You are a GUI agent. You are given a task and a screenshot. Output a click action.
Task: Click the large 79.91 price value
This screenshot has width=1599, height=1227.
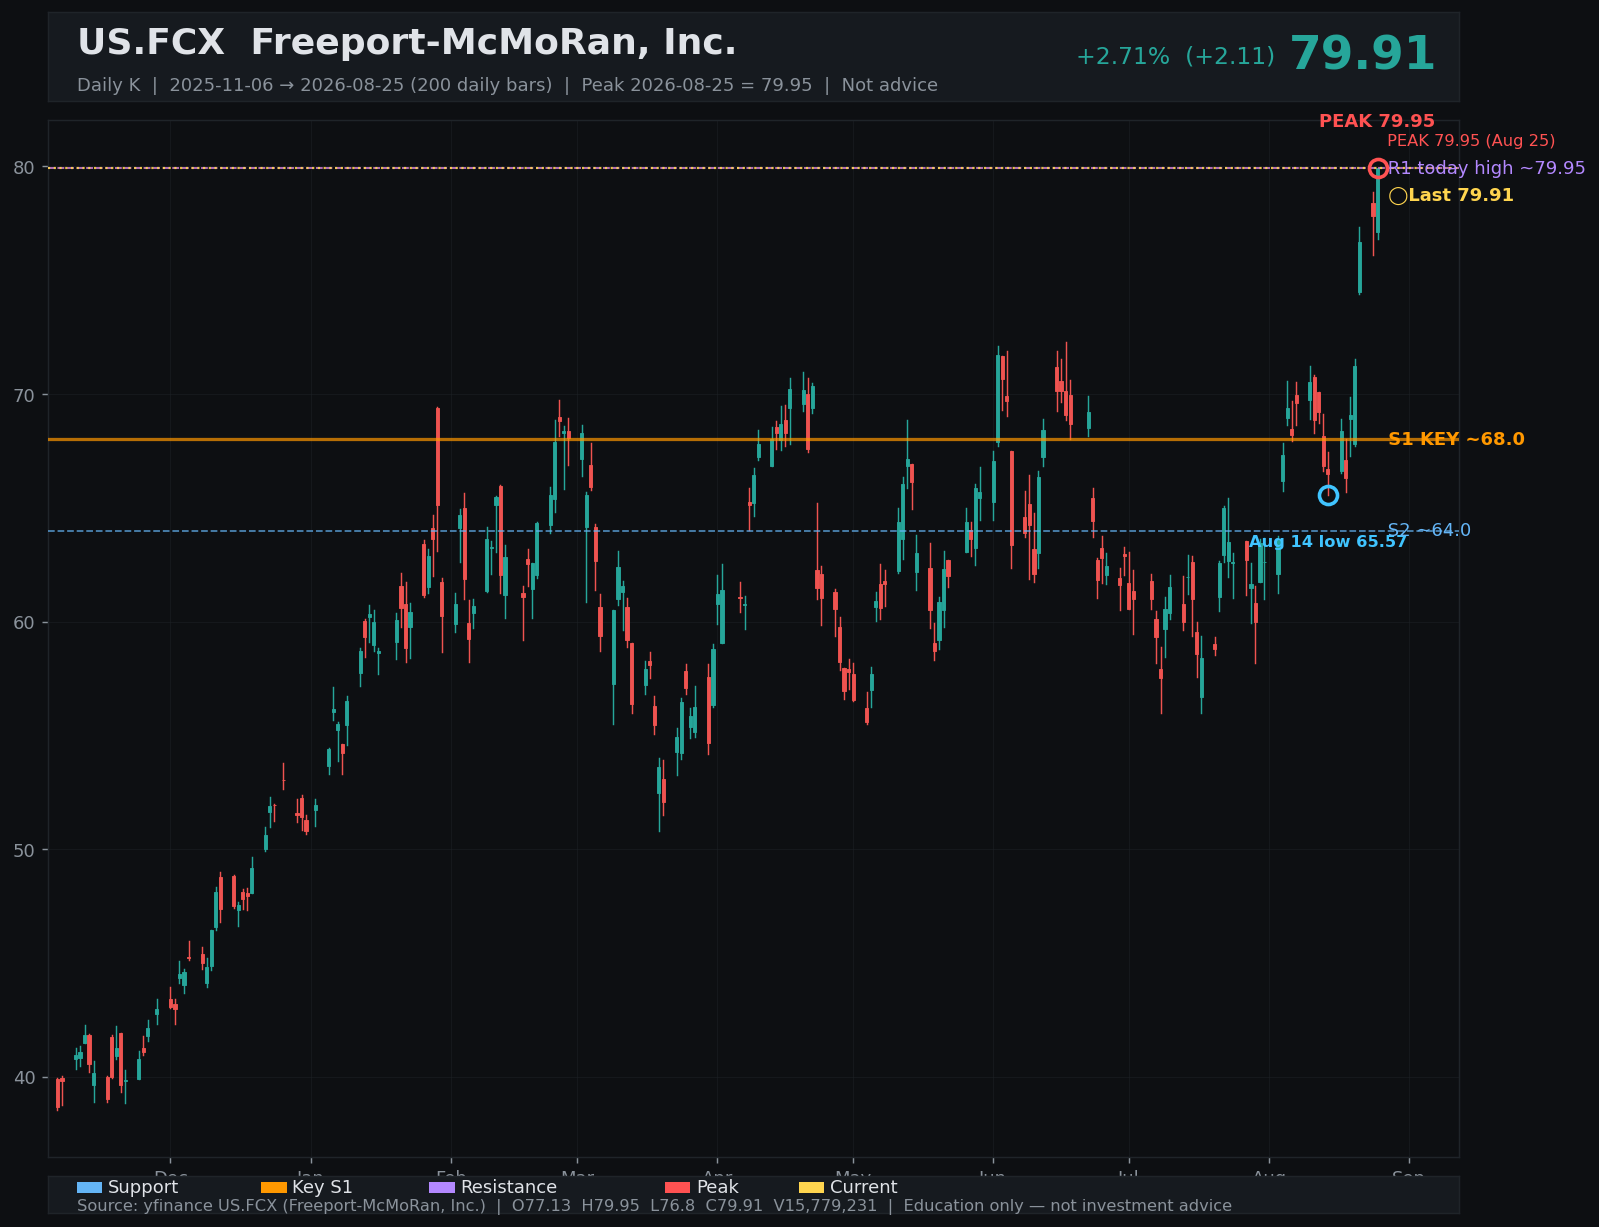tap(1362, 54)
